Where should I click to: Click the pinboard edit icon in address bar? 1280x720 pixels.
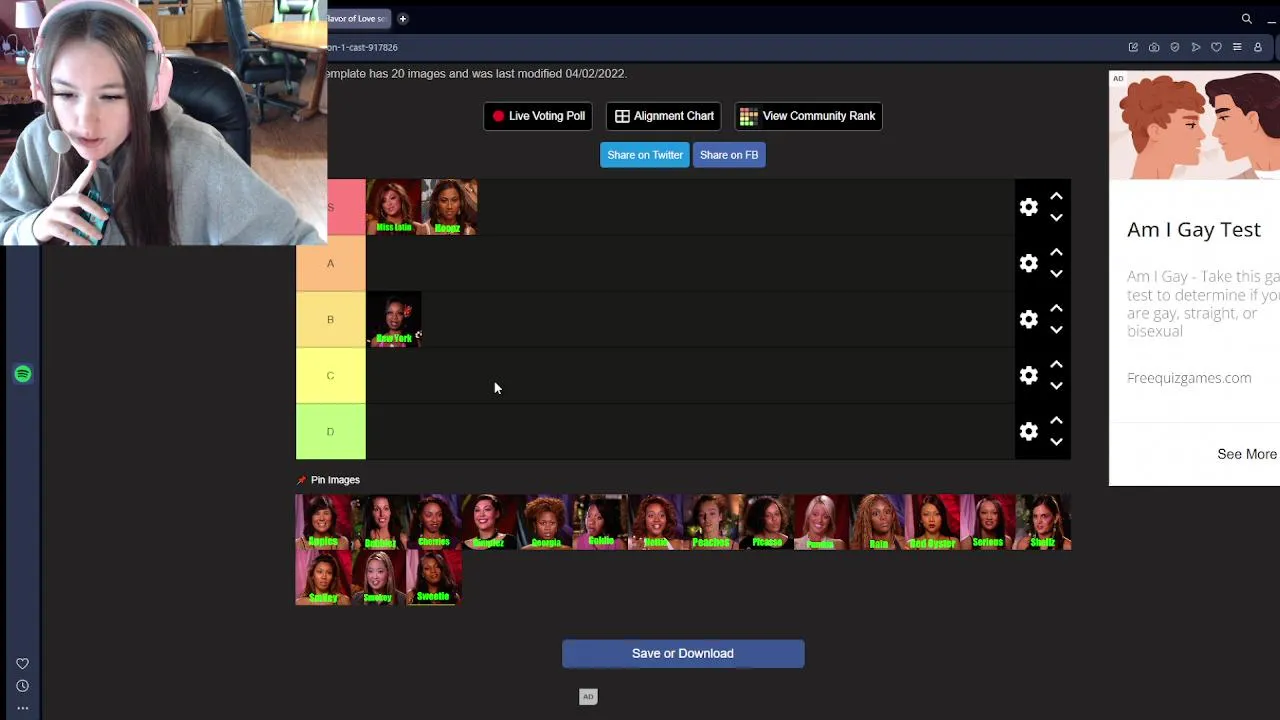pos(1133,47)
